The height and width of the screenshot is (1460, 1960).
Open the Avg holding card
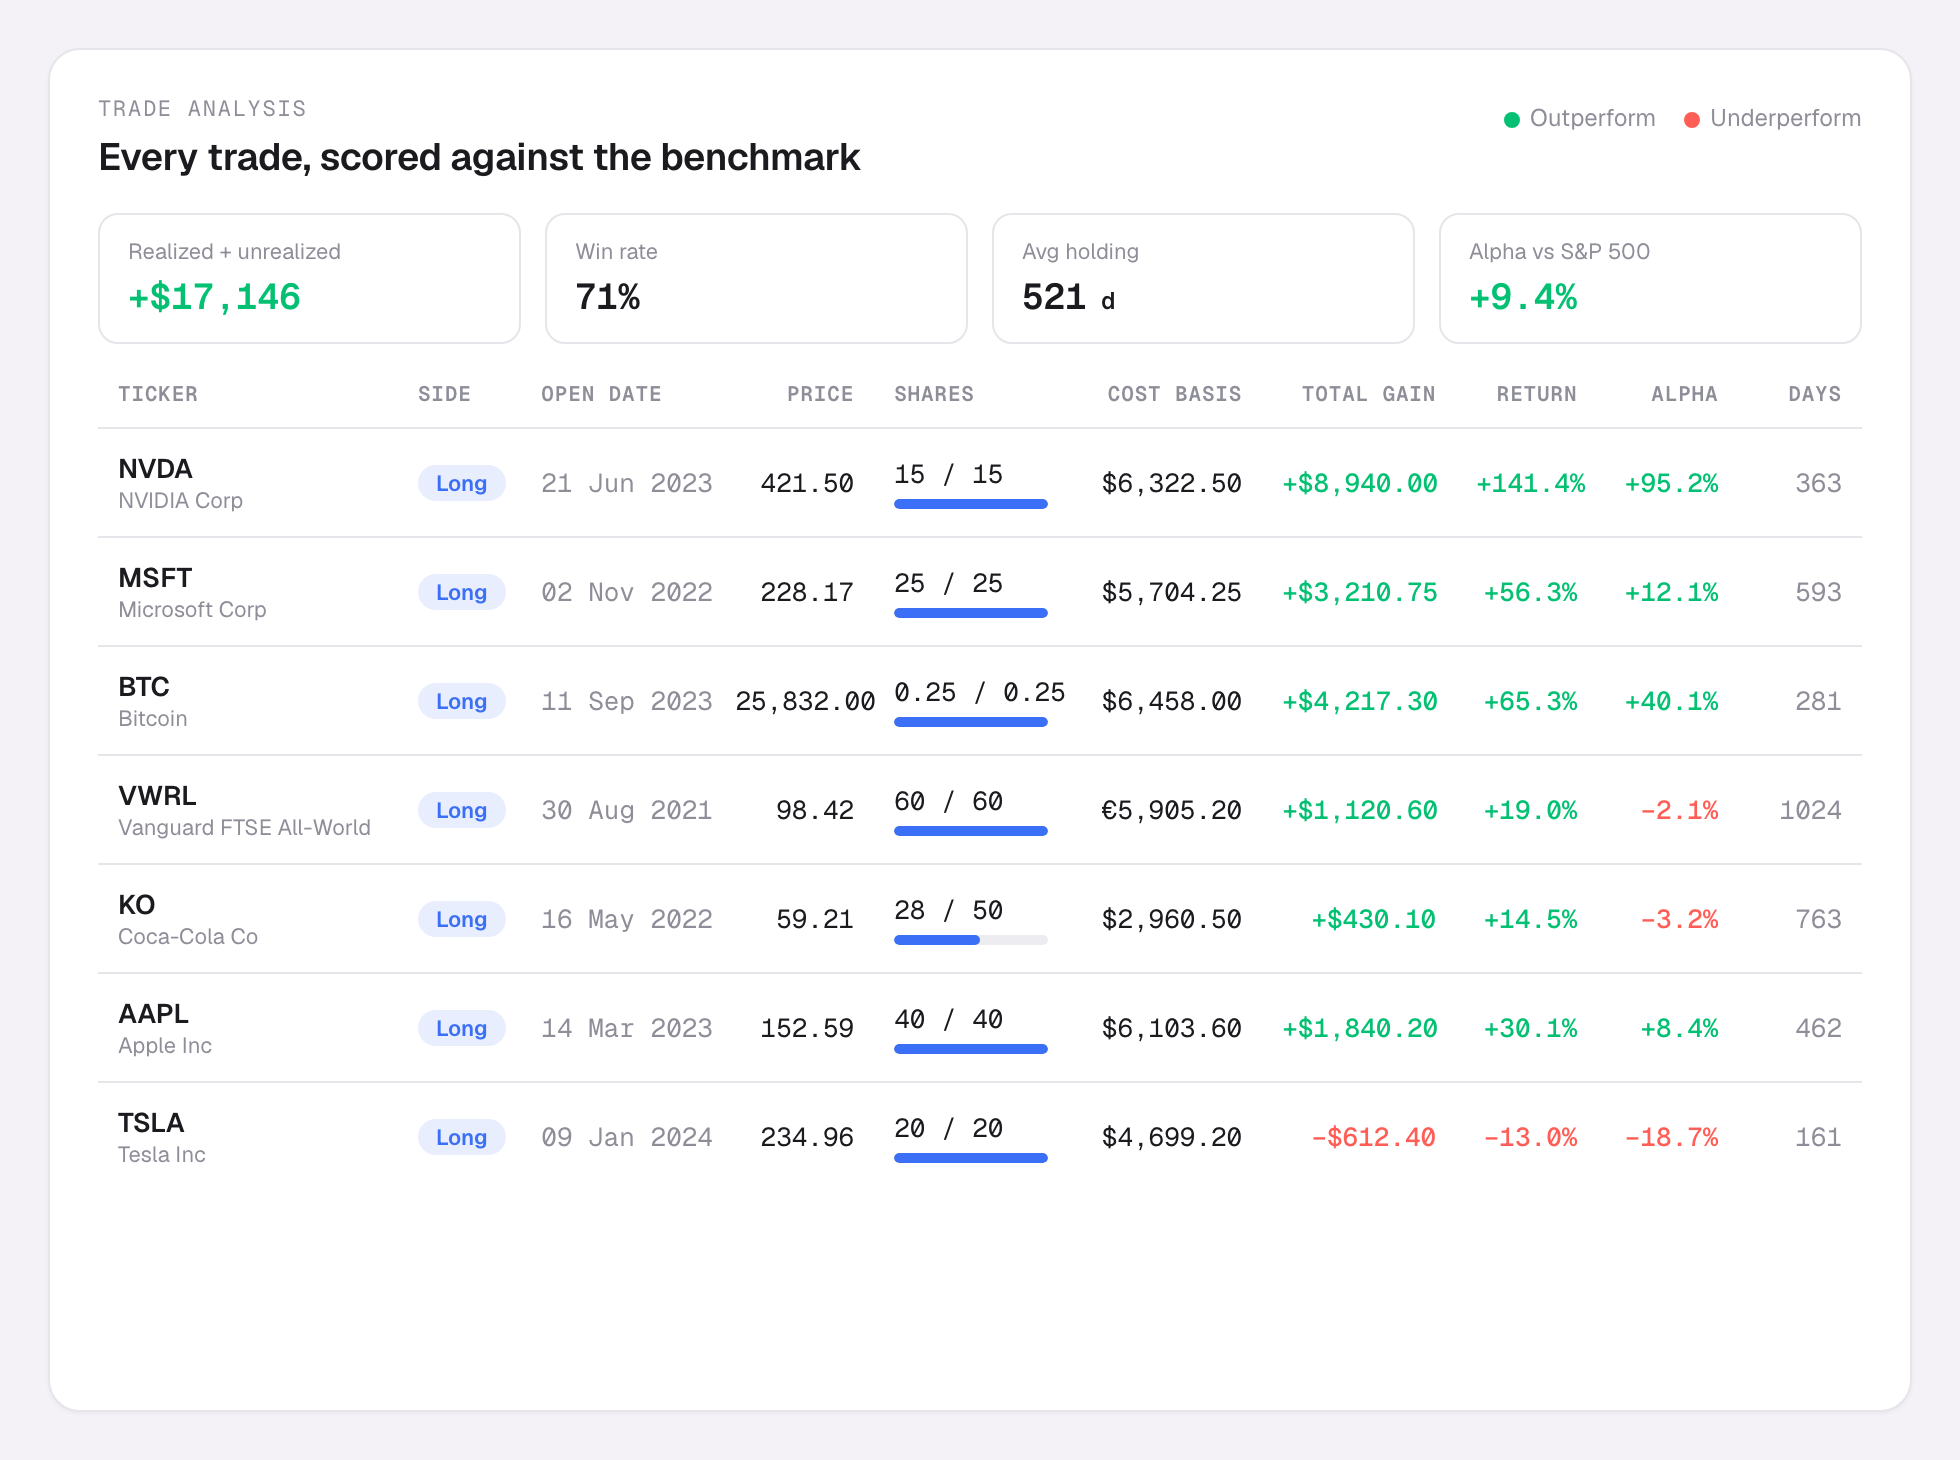[x=1203, y=278]
